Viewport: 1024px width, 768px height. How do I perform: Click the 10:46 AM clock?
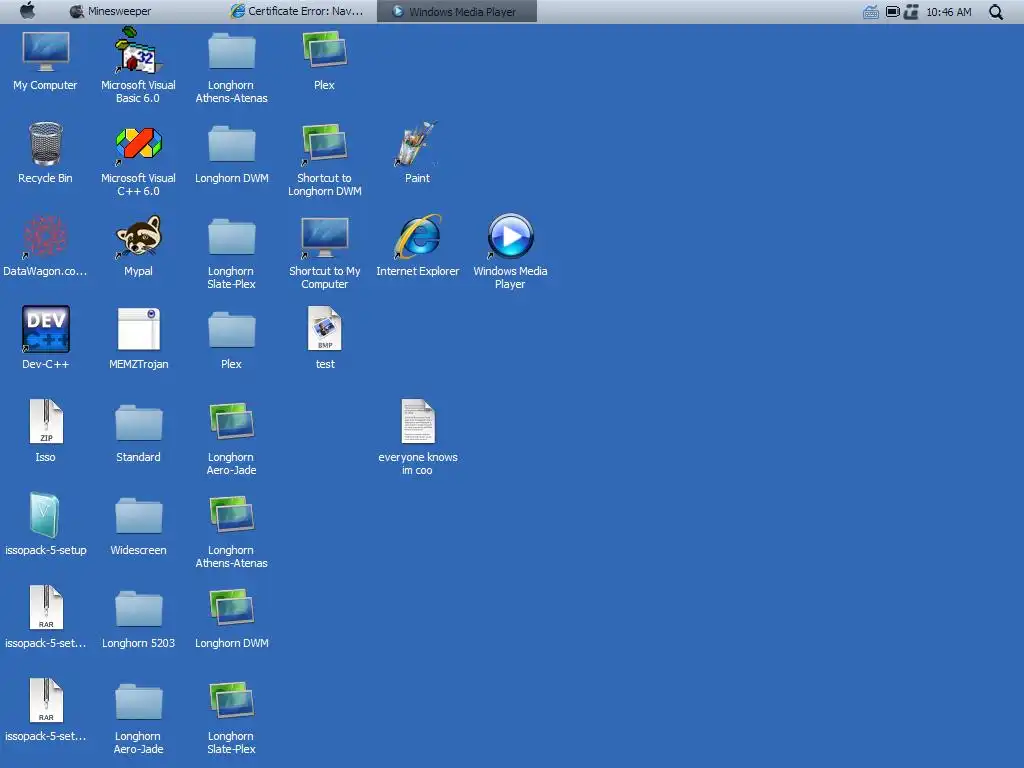[948, 12]
